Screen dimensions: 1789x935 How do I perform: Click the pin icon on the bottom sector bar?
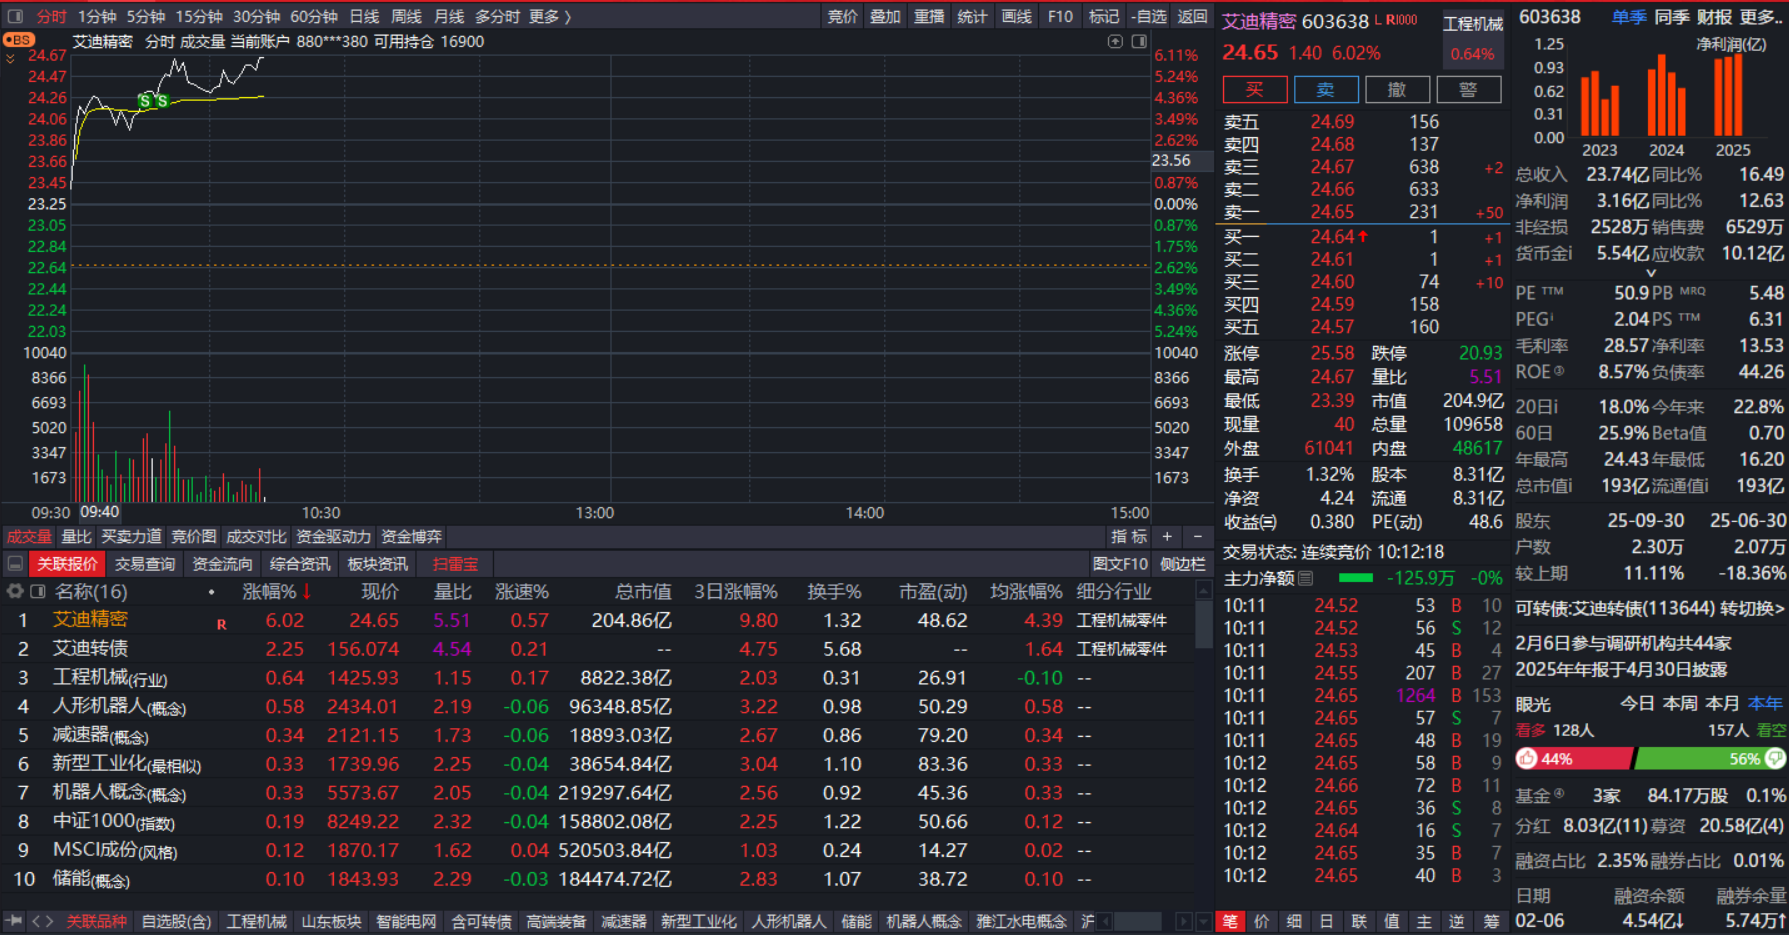14,921
